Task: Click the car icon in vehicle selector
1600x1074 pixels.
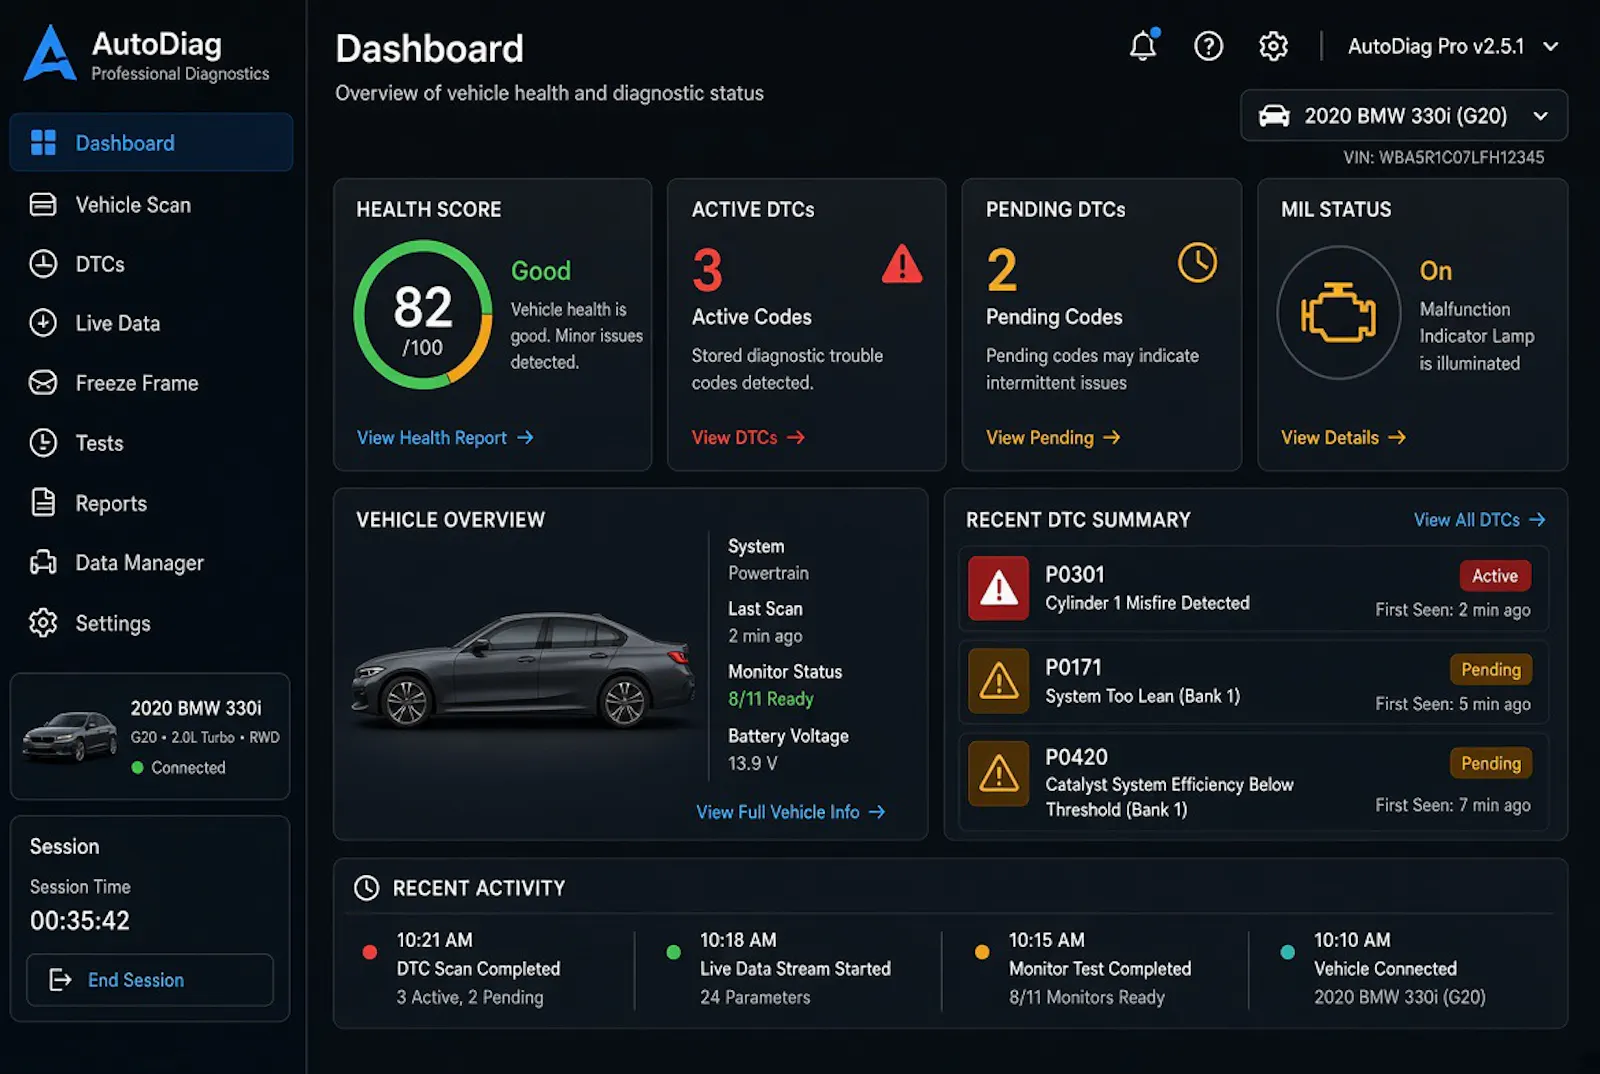Action: click(x=1274, y=116)
